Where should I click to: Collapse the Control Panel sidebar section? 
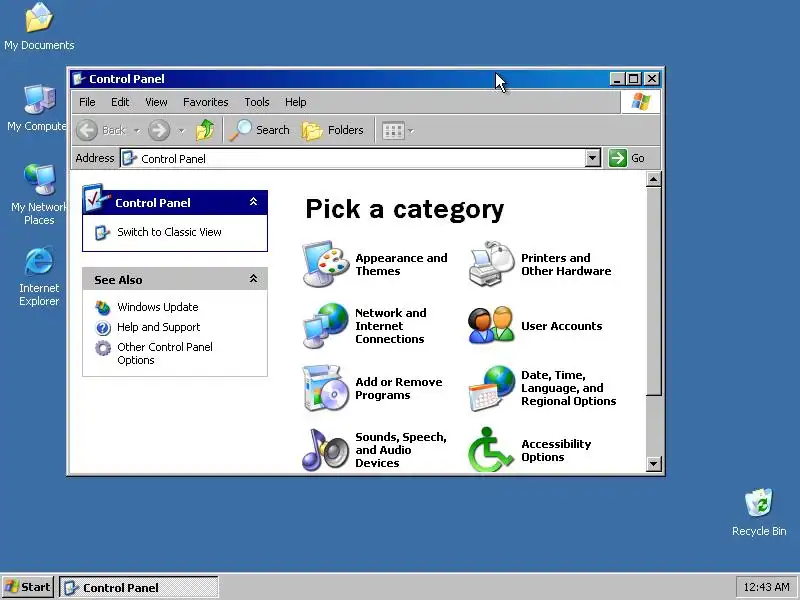[x=254, y=202]
